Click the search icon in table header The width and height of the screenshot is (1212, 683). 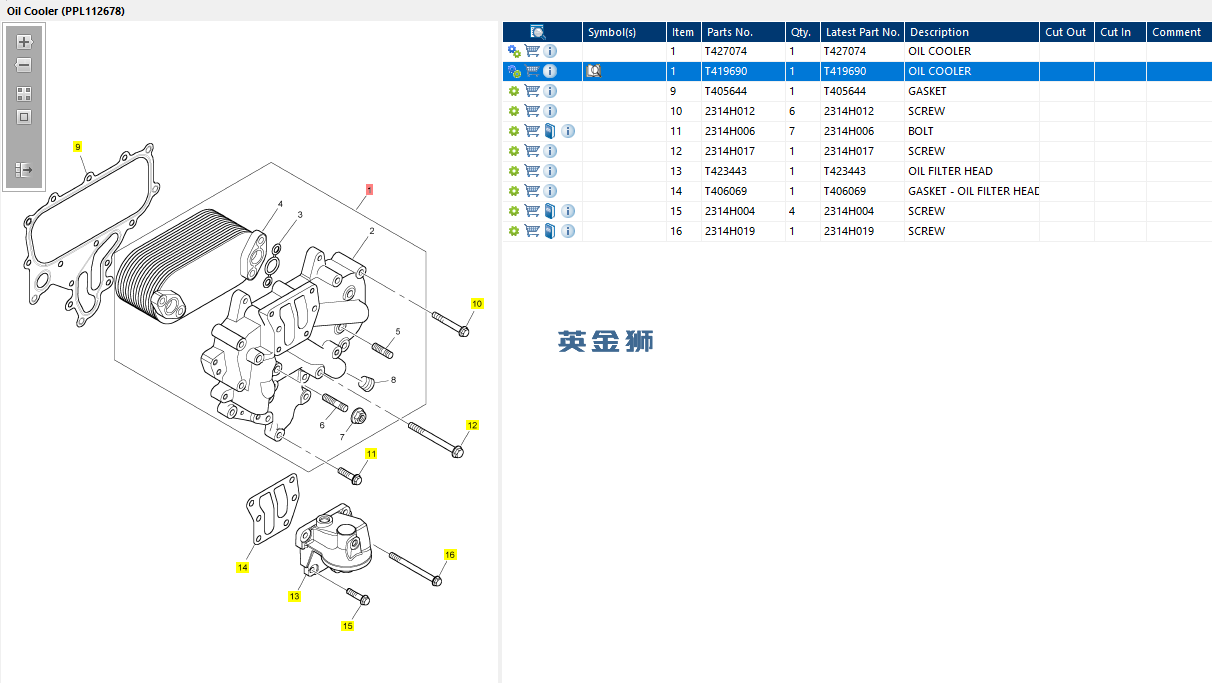[x=538, y=32]
